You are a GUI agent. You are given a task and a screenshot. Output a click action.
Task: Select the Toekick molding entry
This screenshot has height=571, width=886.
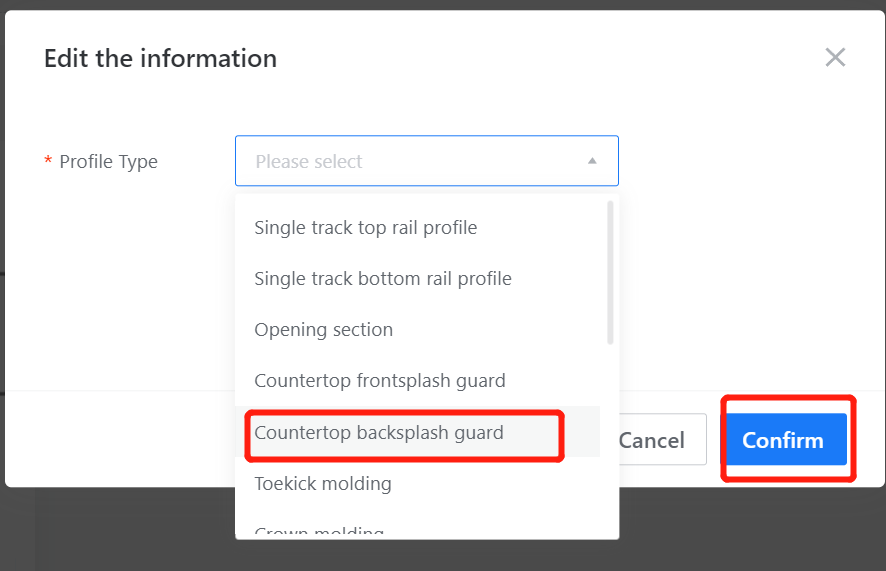[322, 484]
